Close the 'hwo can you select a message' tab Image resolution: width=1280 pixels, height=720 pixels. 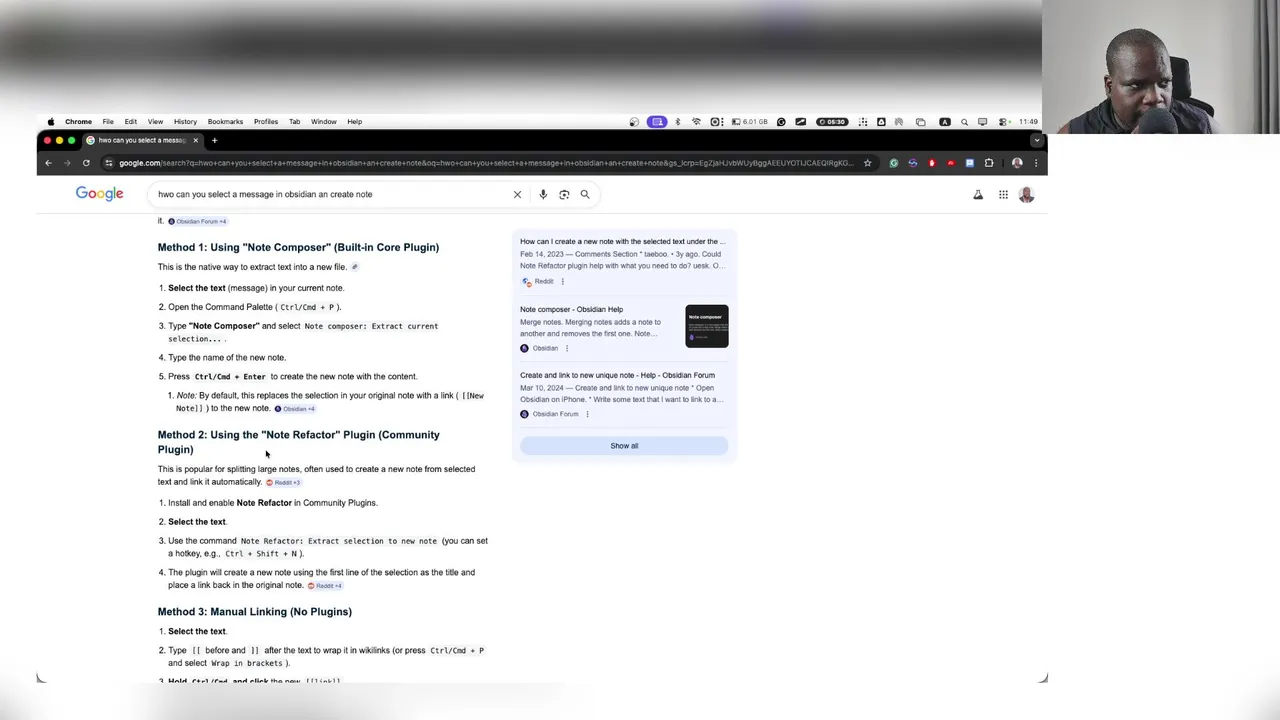pyautogui.click(x=196, y=140)
